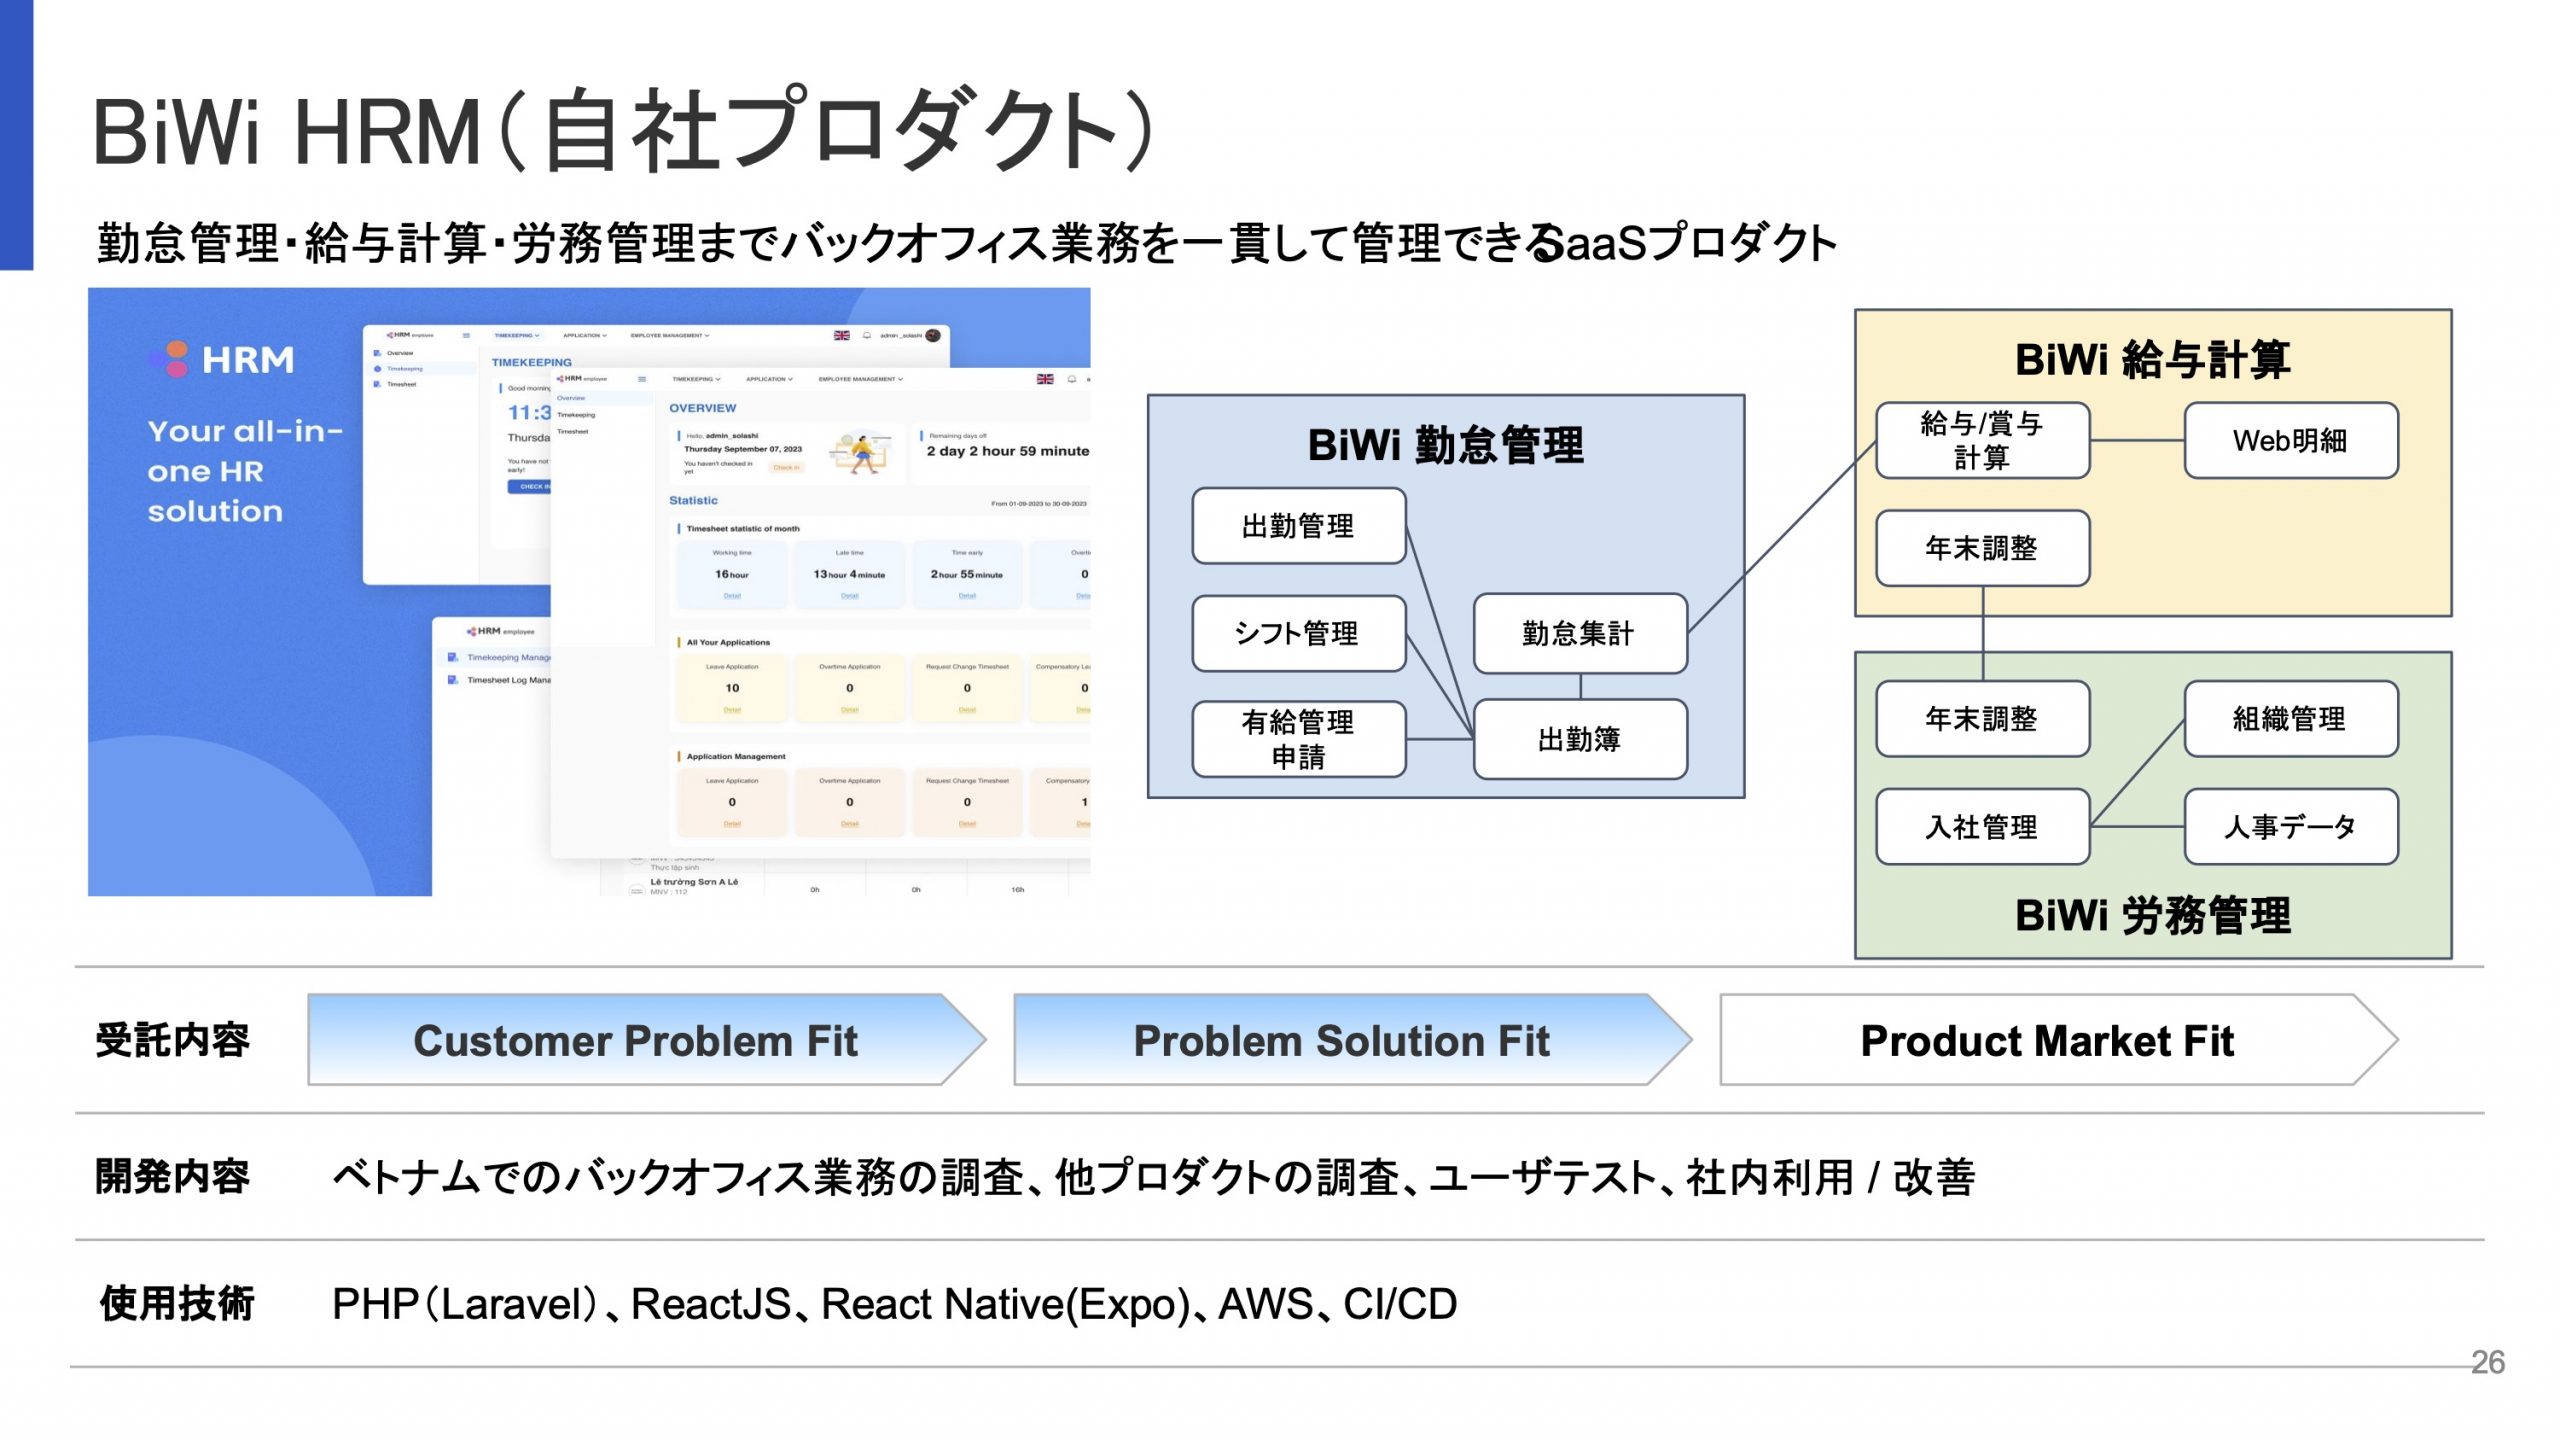2560x1440 pixels.
Task: Click the Timesheet Log Management sidebar icon
Action: [453, 680]
